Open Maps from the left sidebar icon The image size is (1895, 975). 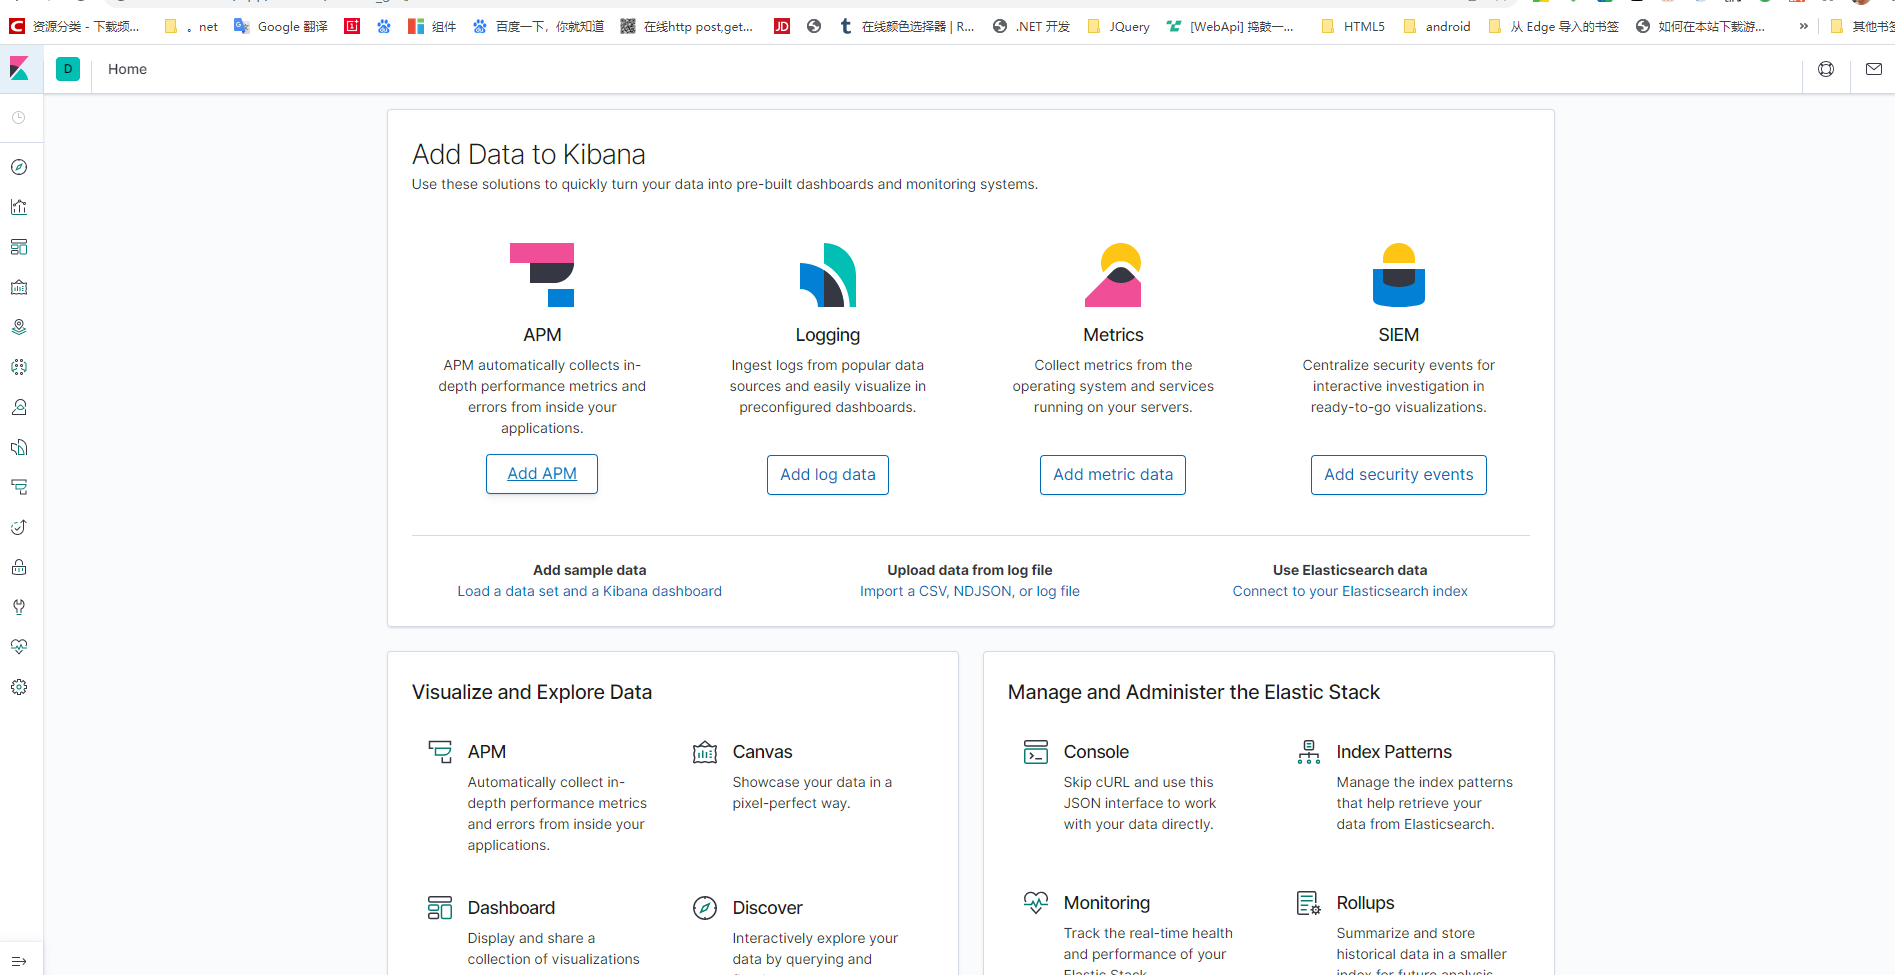coord(19,327)
